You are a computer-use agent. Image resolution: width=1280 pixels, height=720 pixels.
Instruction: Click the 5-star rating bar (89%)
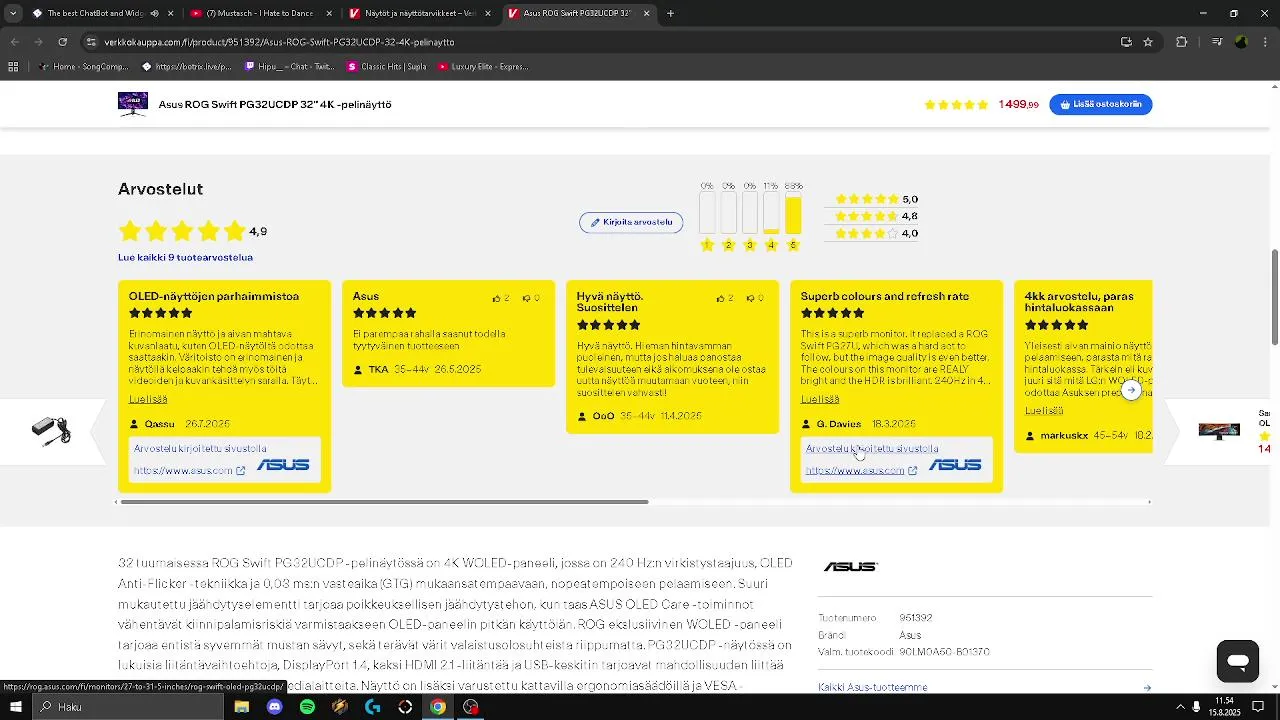[793, 213]
